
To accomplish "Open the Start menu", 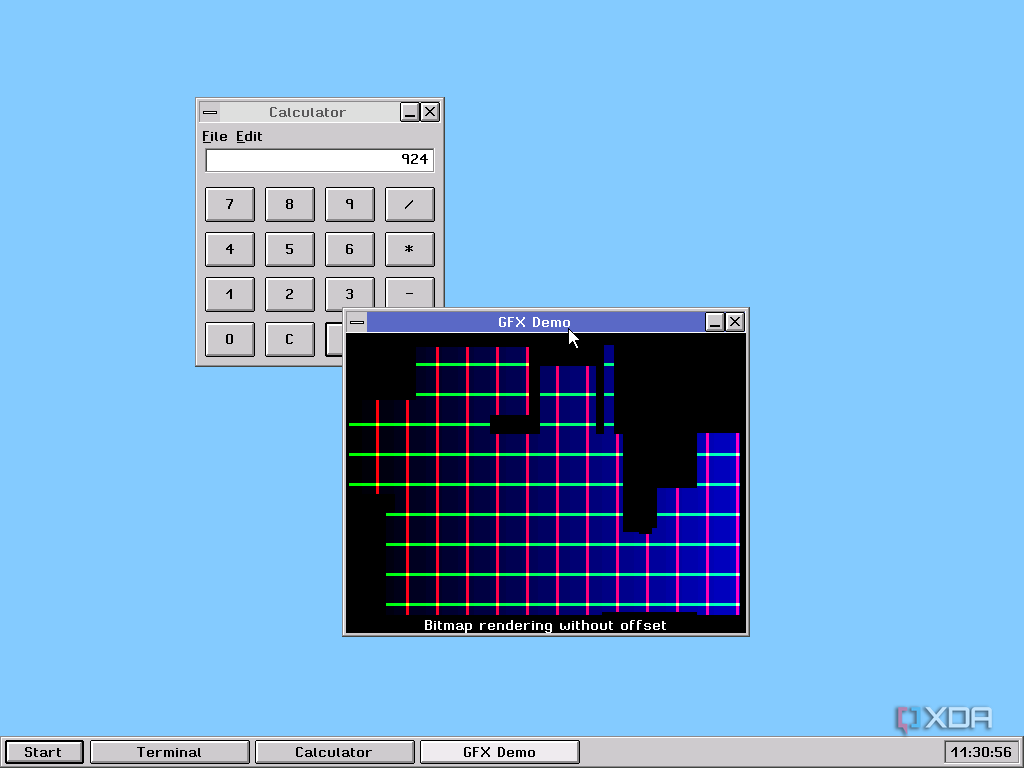I will (44, 752).
